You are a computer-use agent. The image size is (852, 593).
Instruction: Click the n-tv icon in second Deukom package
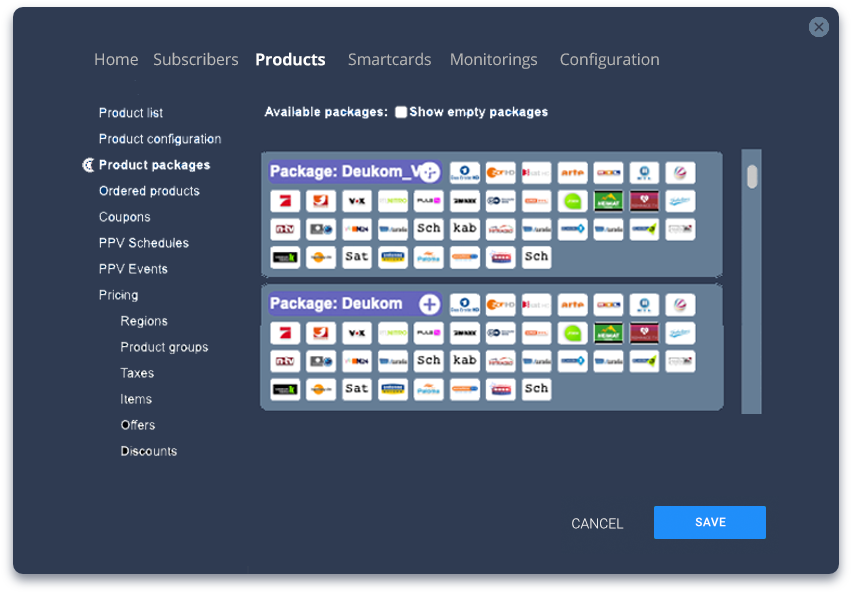tap(285, 361)
